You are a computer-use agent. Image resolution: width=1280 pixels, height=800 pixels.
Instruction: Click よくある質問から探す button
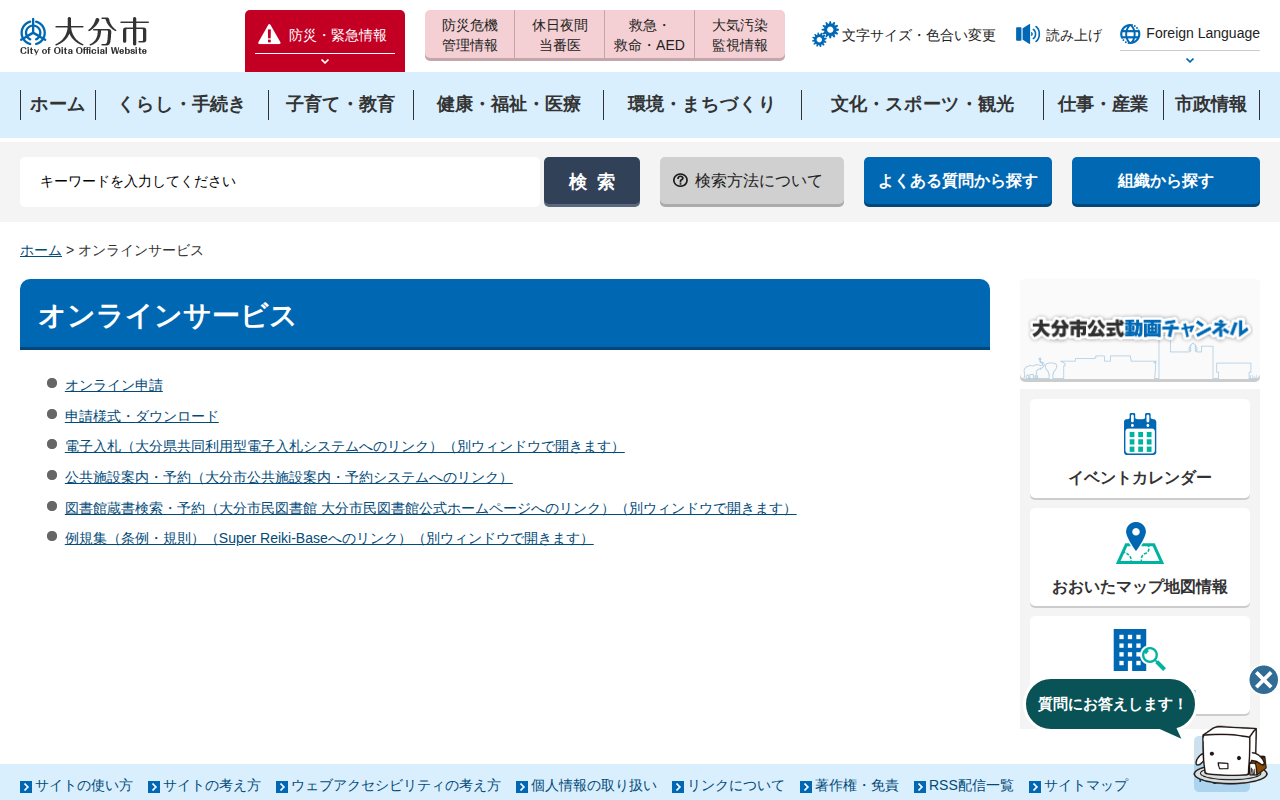click(958, 182)
